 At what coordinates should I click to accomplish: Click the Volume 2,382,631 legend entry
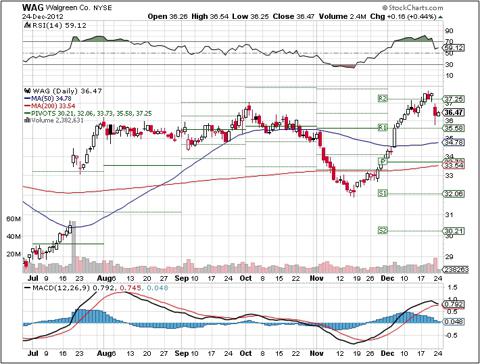coord(57,120)
